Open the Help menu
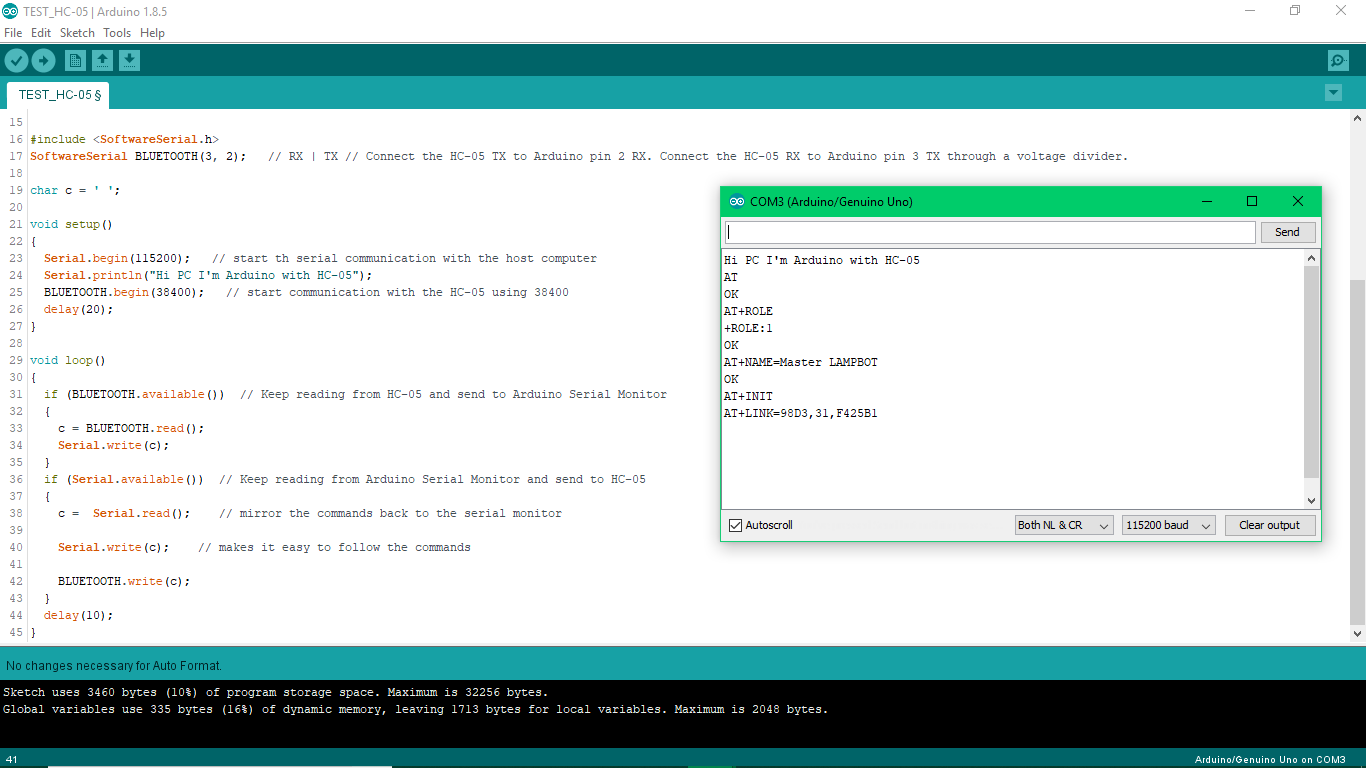This screenshot has height=768, width=1366. (152, 33)
